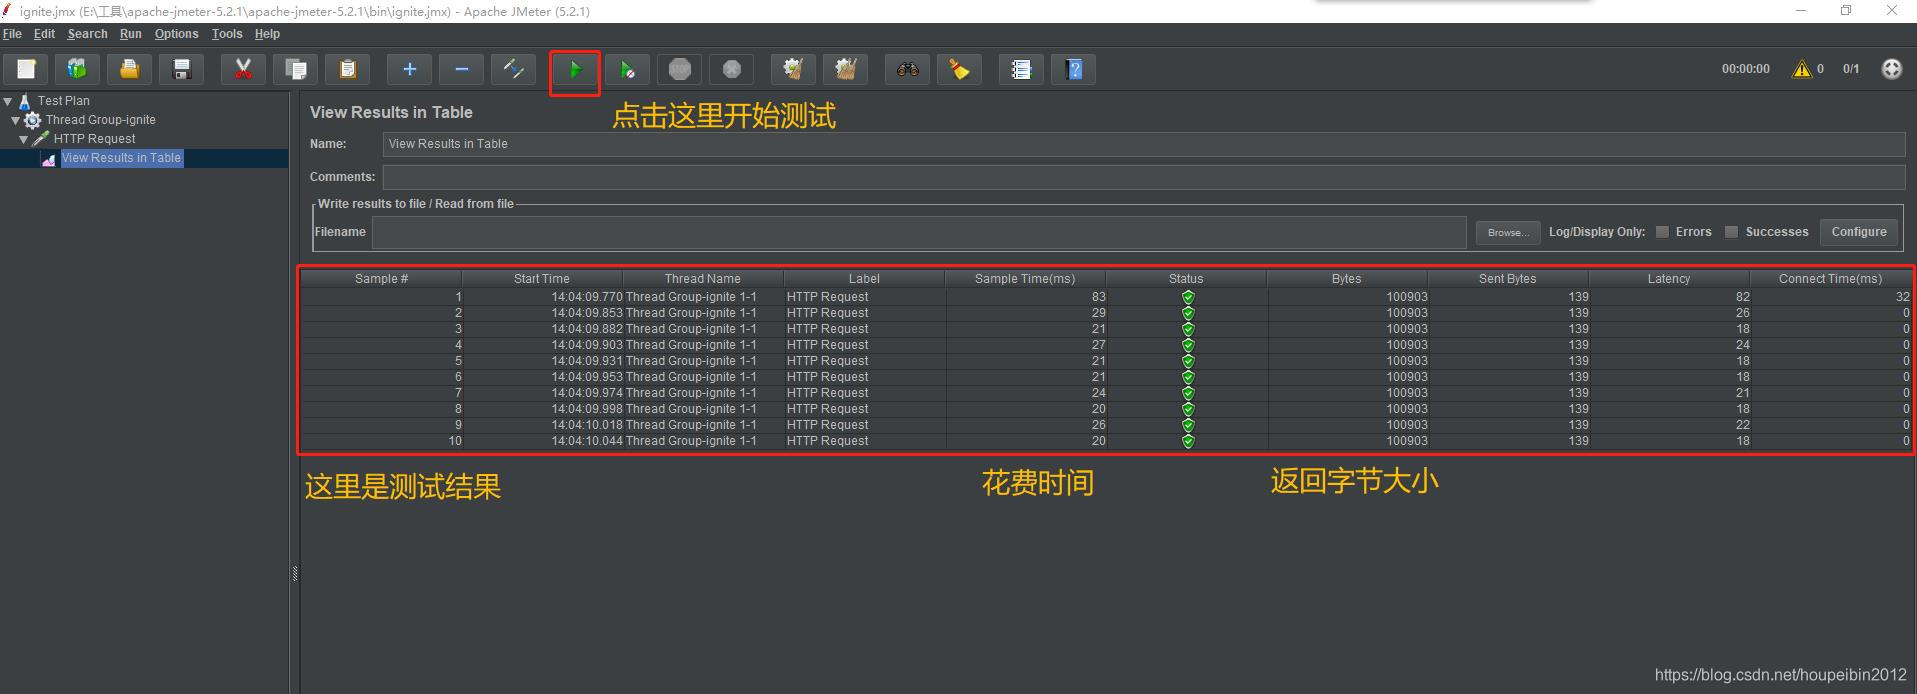Collapse the Test Plan tree node

8,101
